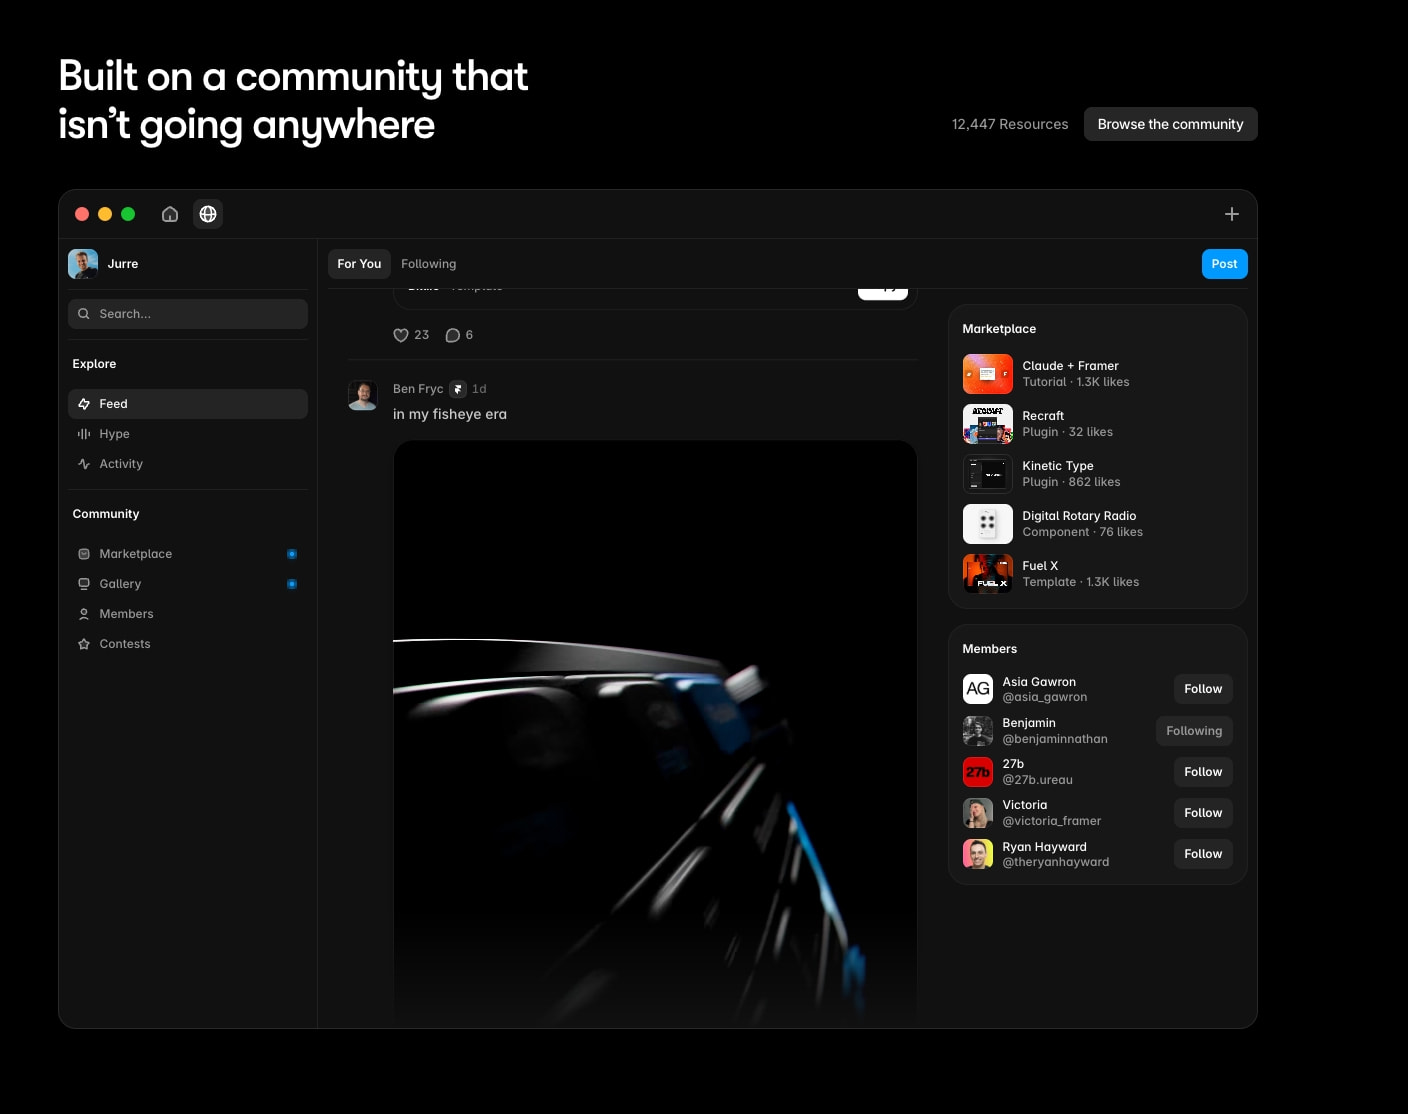This screenshot has width=1408, height=1114.
Task: Click the Fuel X title text
Action: click(x=1040, y=566)
